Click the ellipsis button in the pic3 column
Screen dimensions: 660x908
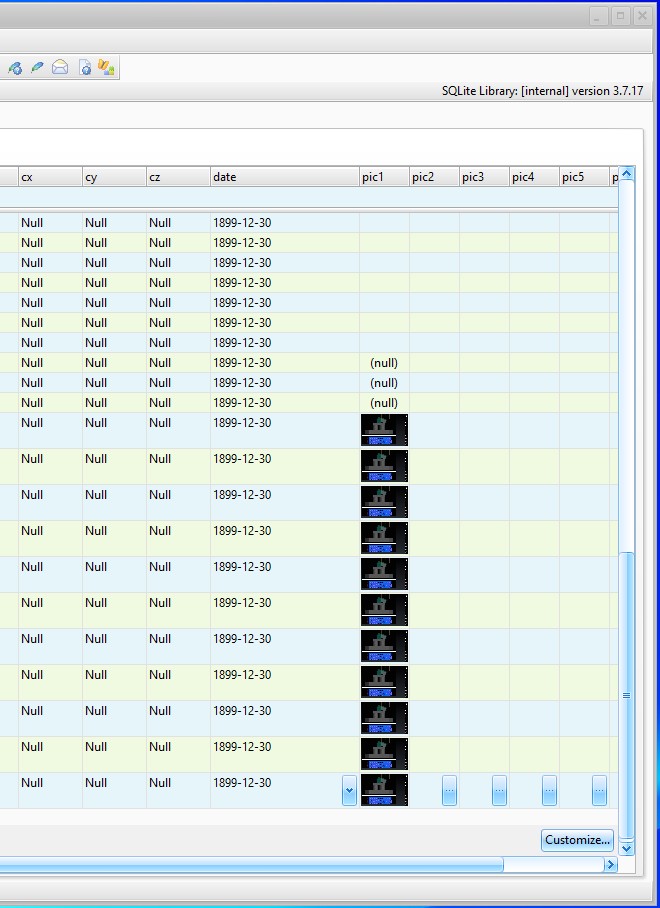pyautogui.click(x=499, y=790)
